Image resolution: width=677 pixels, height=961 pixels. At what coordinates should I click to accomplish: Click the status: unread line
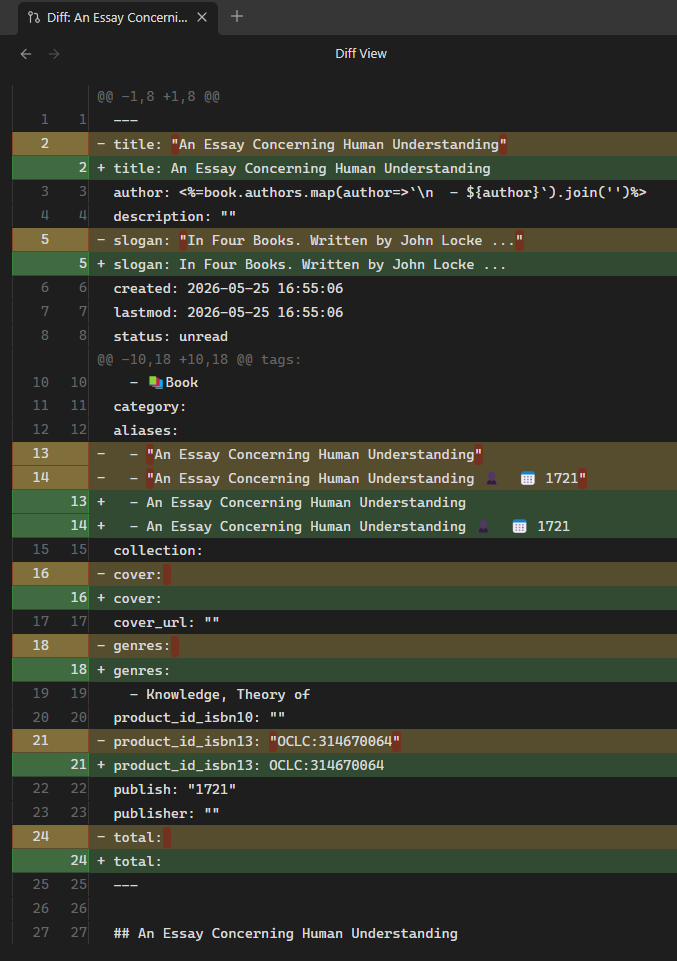tap(170, 336)
